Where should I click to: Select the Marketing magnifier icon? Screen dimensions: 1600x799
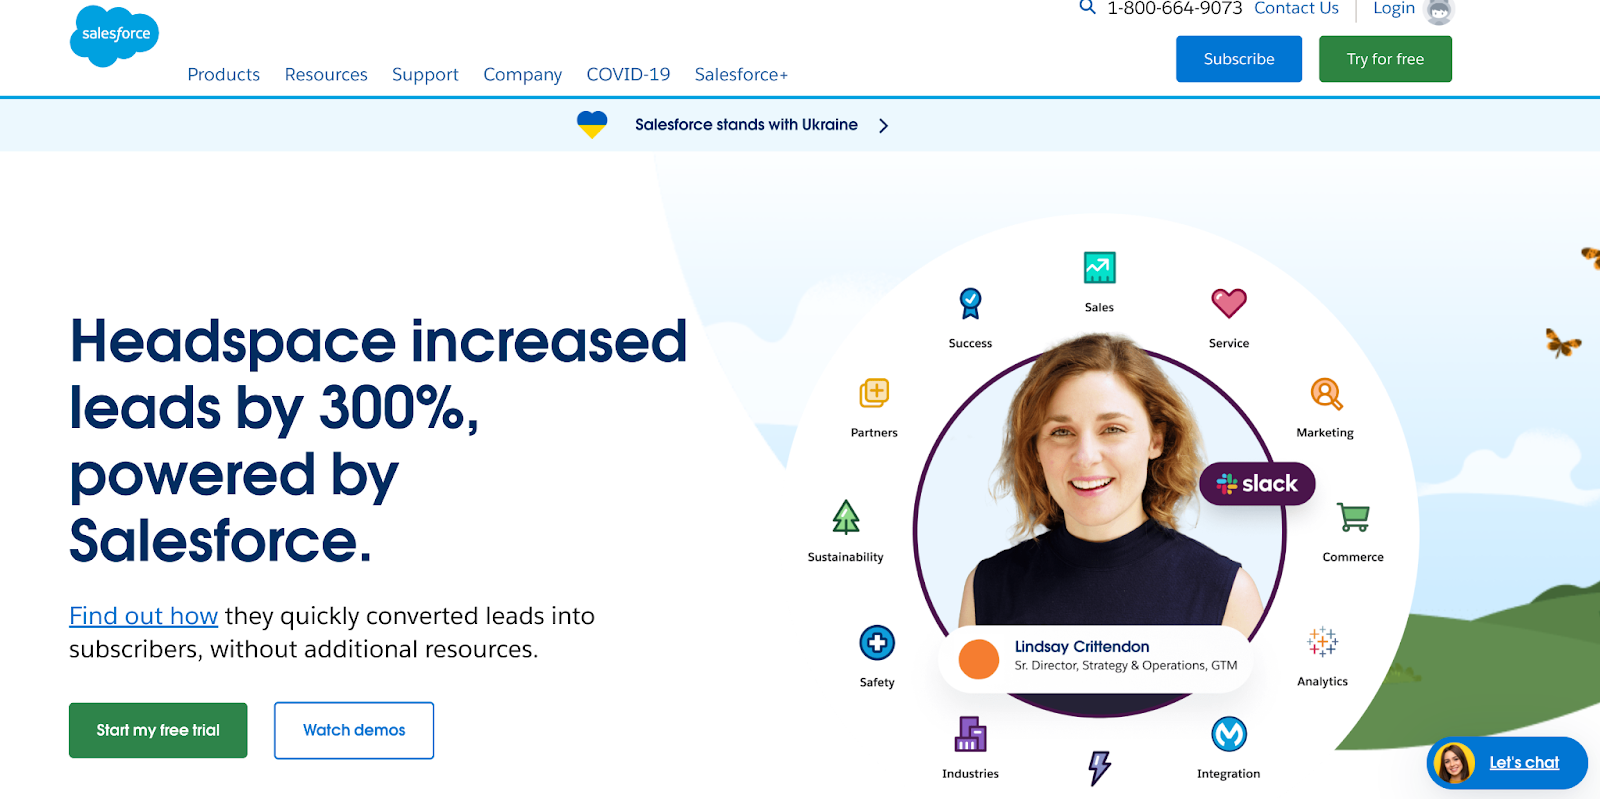(x=1326, y=394)
